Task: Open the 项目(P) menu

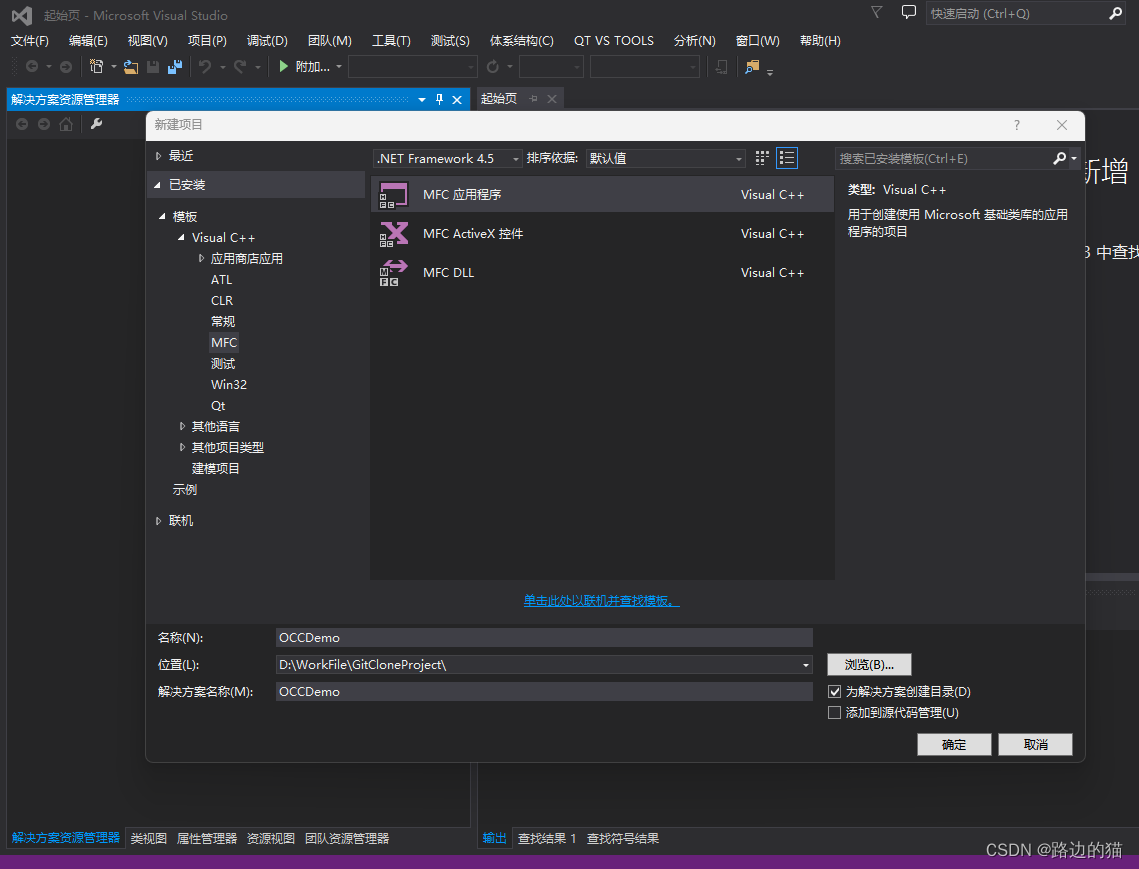Action: pos(207,41)
